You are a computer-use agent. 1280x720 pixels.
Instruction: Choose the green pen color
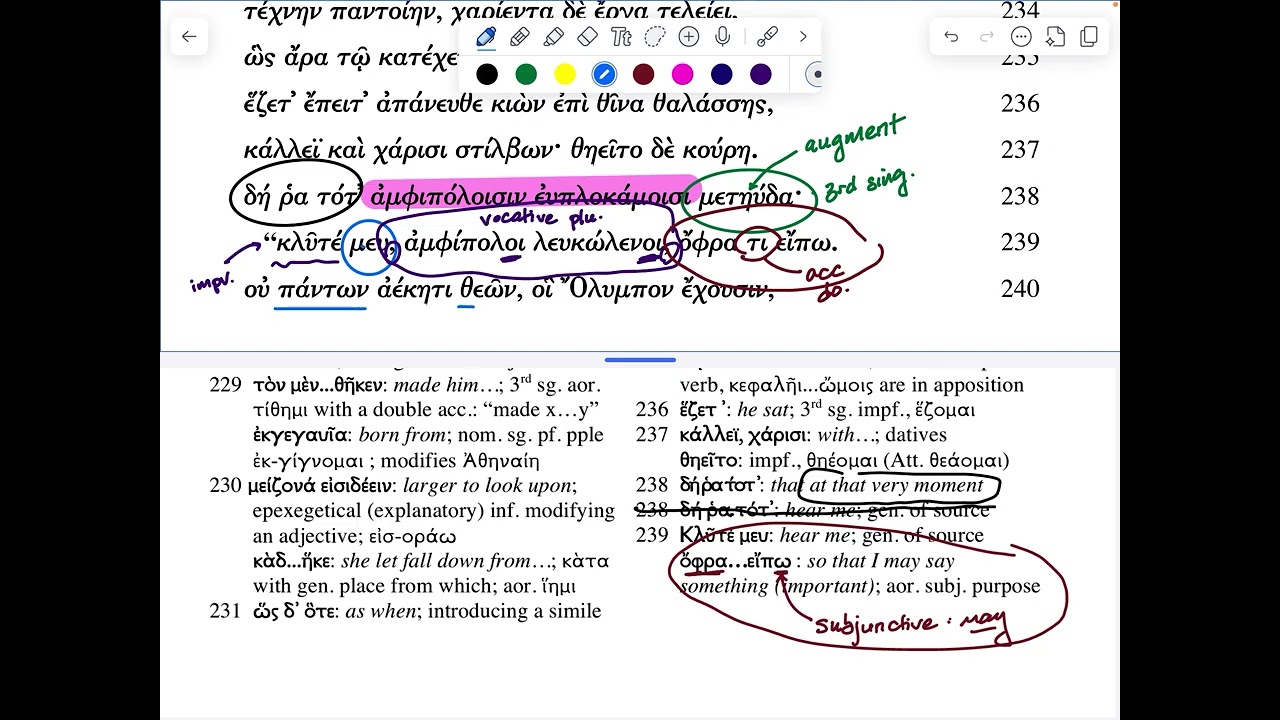pos(526,74)
